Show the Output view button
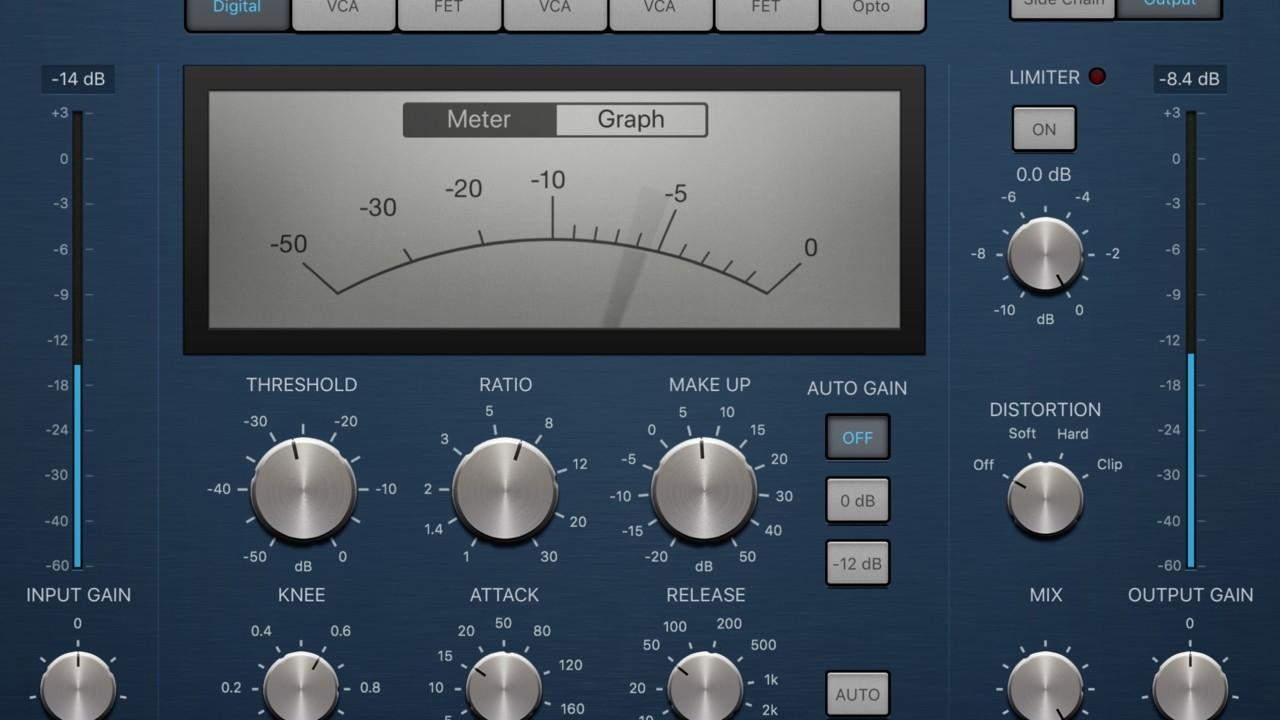The image size is (1280, 720). (x=1169, y=8)
